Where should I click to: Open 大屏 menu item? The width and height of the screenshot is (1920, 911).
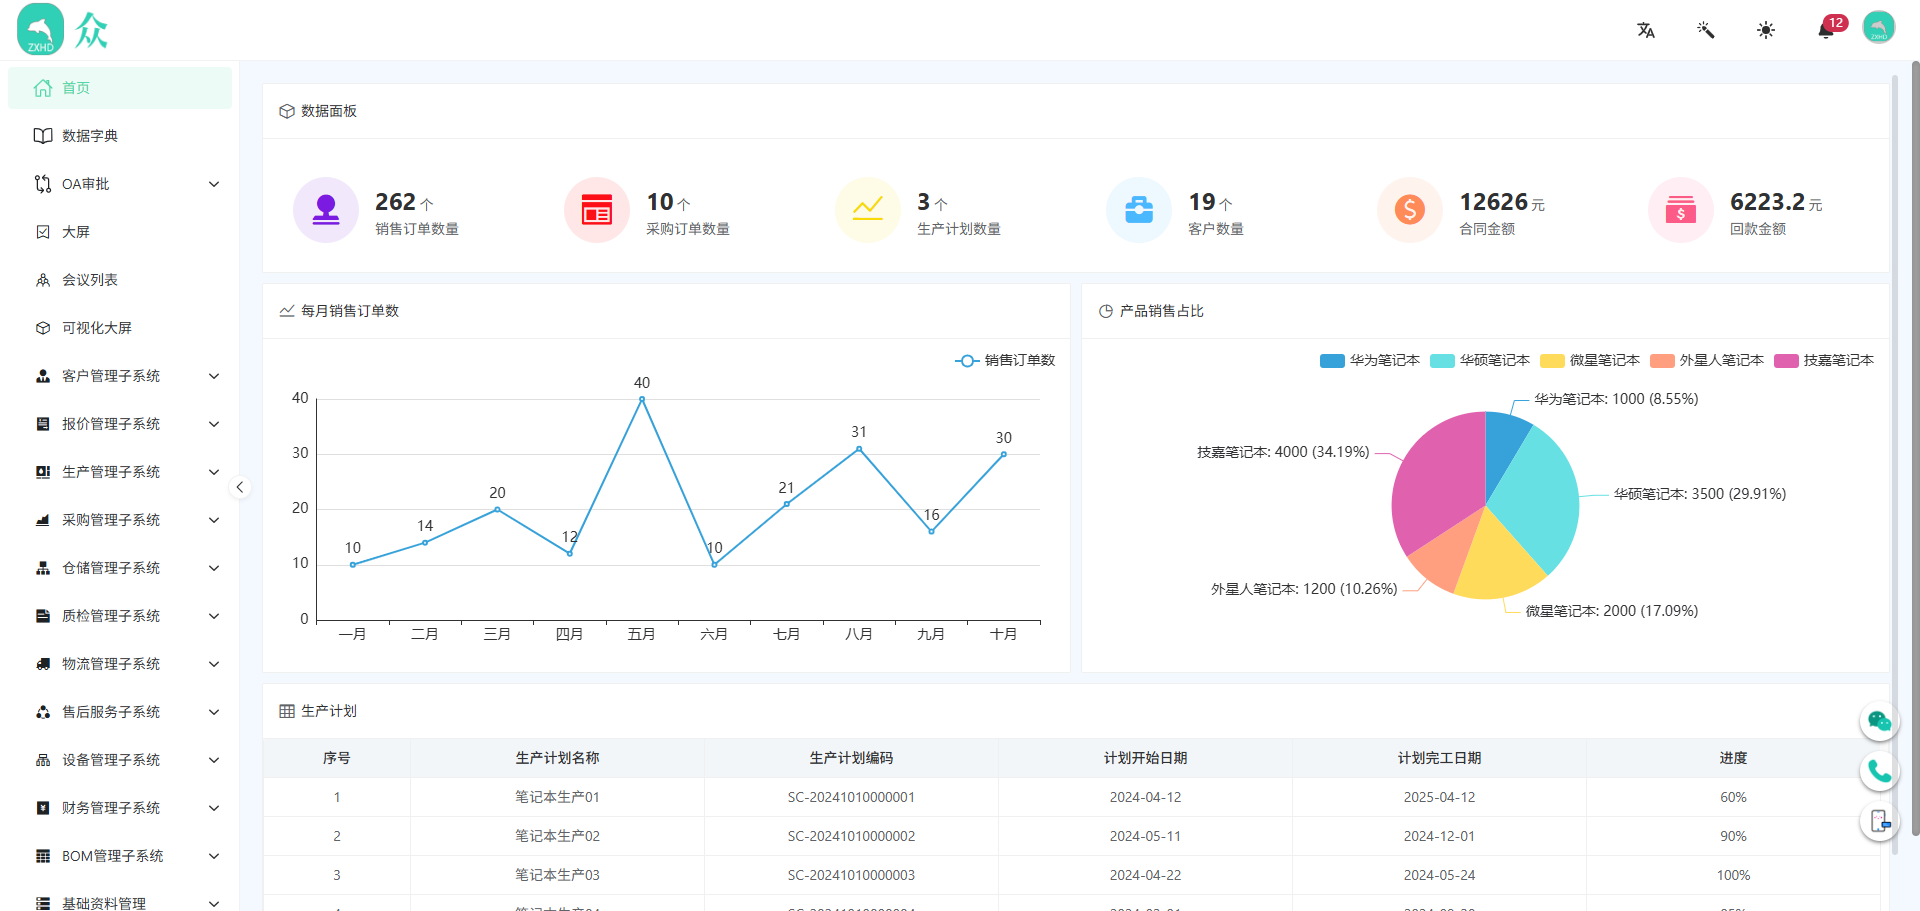(x=120, y=232)
